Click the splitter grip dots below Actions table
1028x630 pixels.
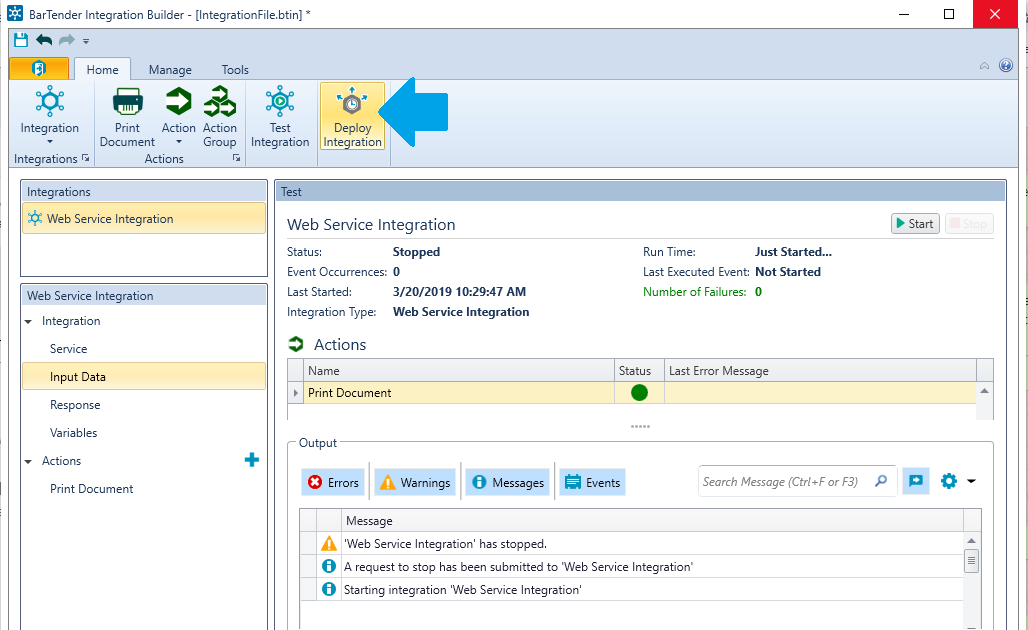click(640, 426)
